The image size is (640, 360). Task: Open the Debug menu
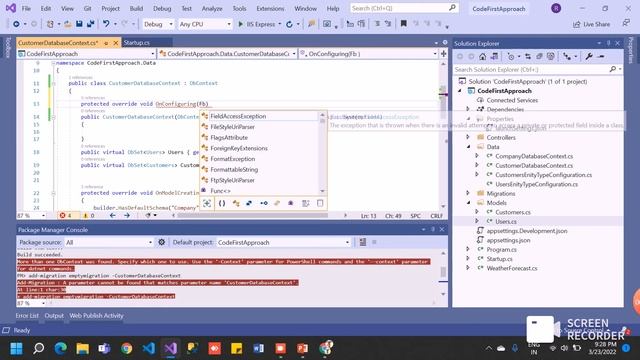[162, 8]
